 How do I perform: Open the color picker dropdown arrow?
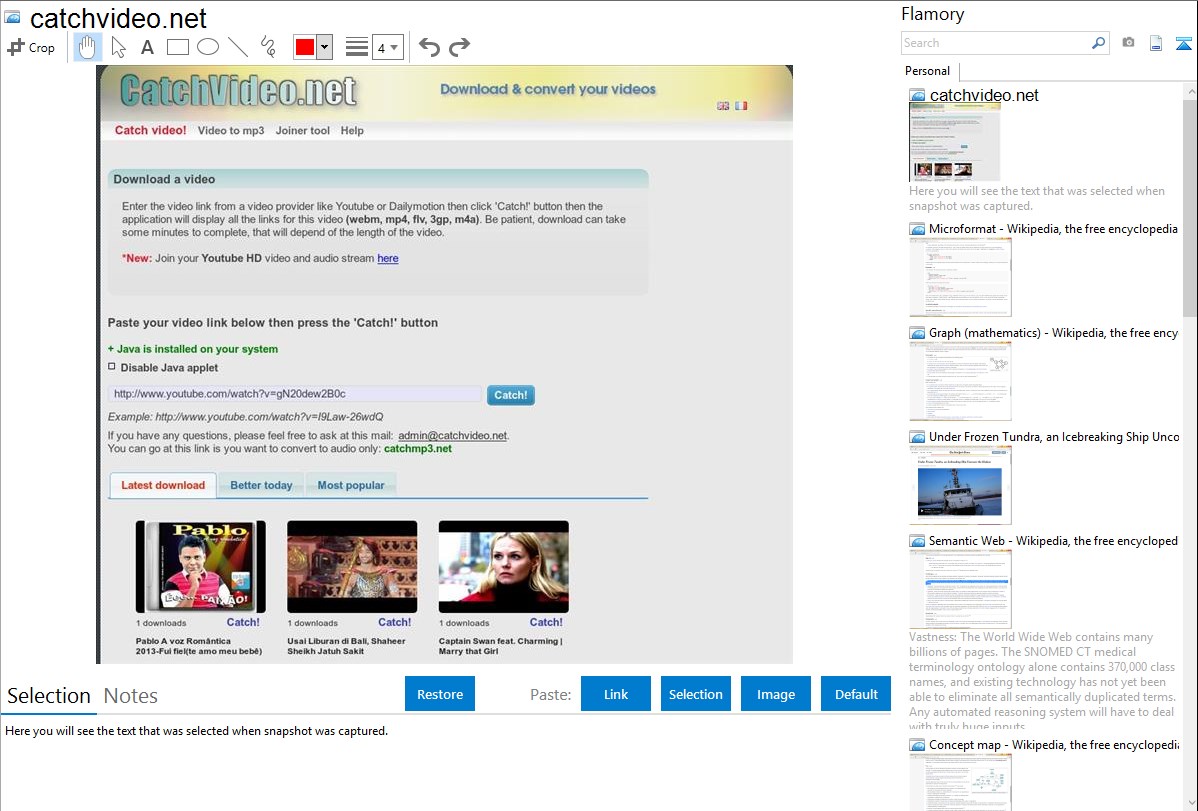click(325, 47)
